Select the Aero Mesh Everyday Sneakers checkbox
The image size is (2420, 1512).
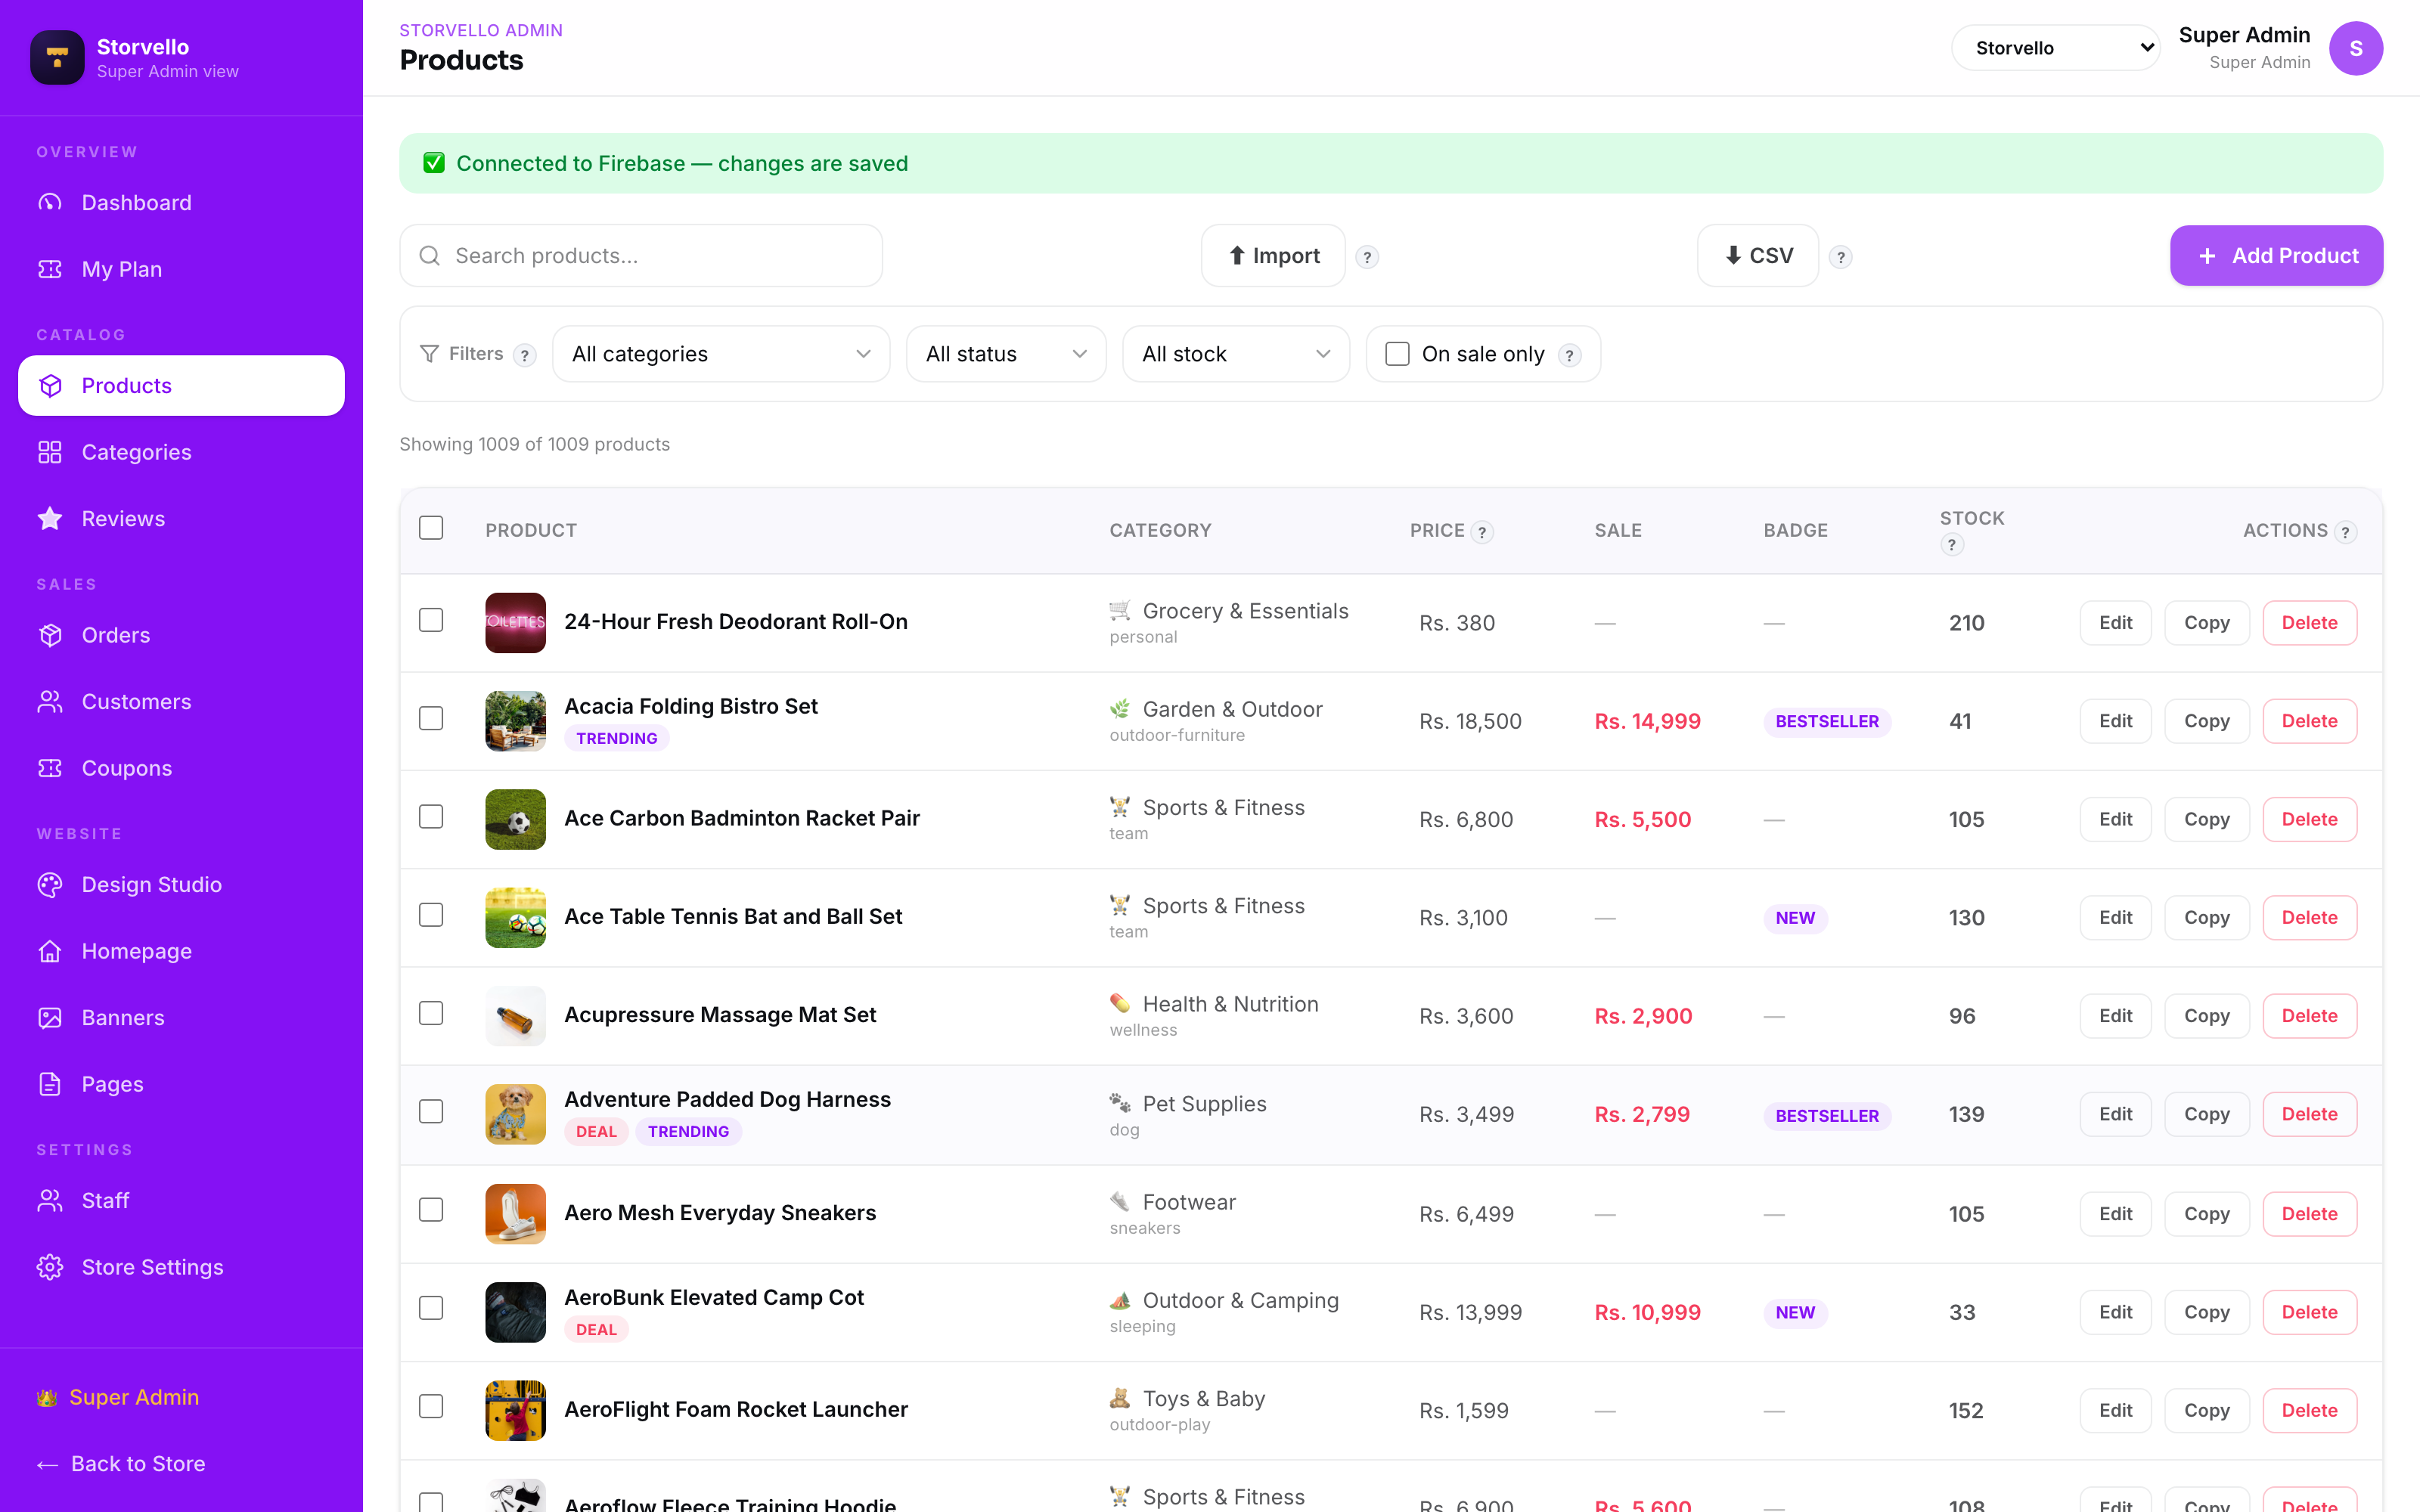tap(431, 1210)
